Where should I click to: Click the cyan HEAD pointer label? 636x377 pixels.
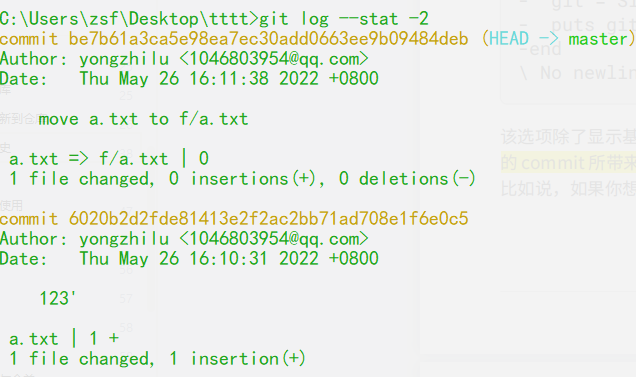click(509, 39)
